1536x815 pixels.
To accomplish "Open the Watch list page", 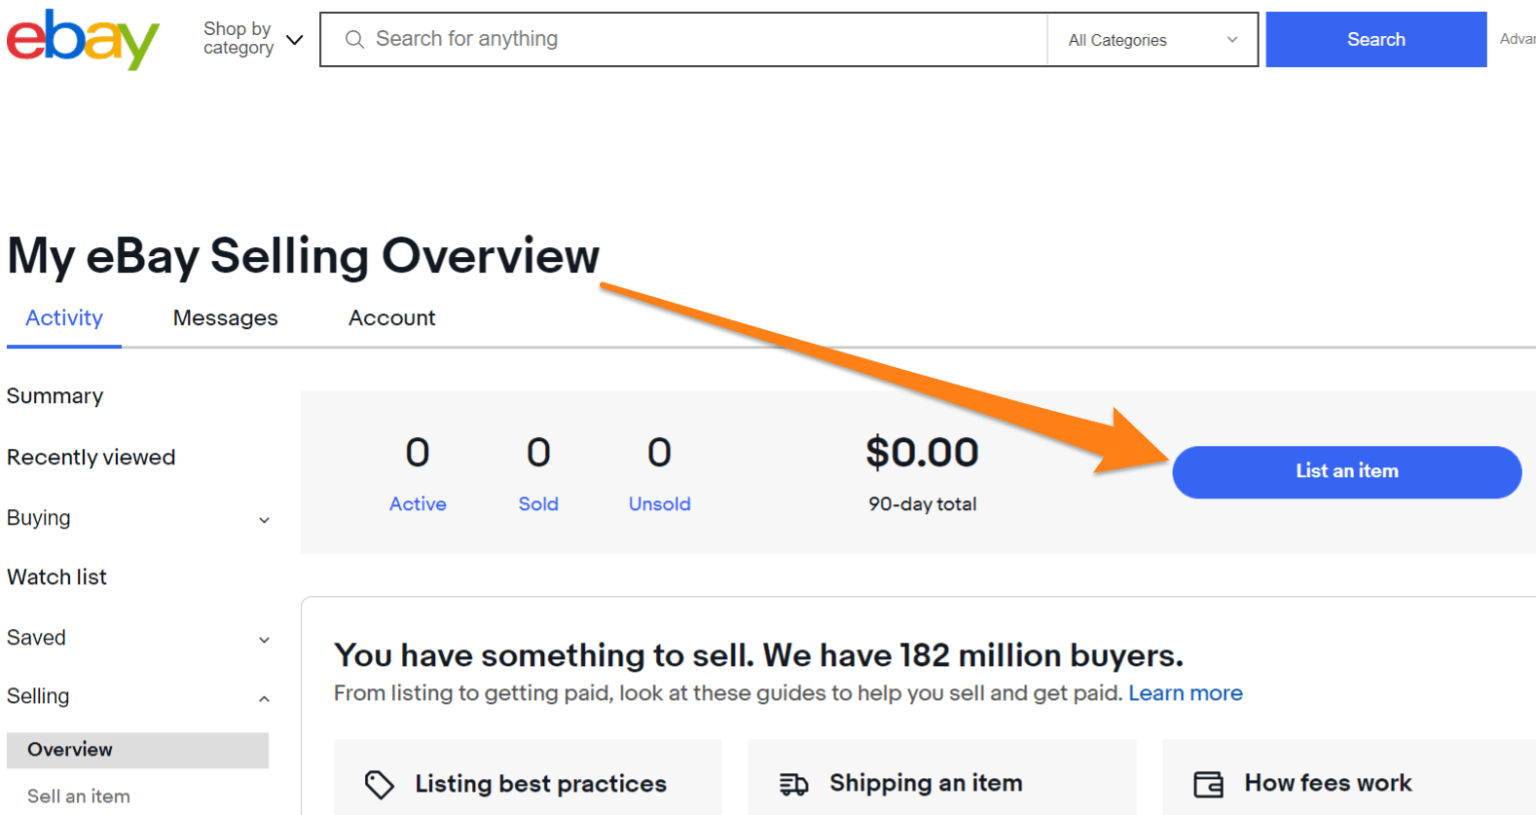I will tap(56, 577).
